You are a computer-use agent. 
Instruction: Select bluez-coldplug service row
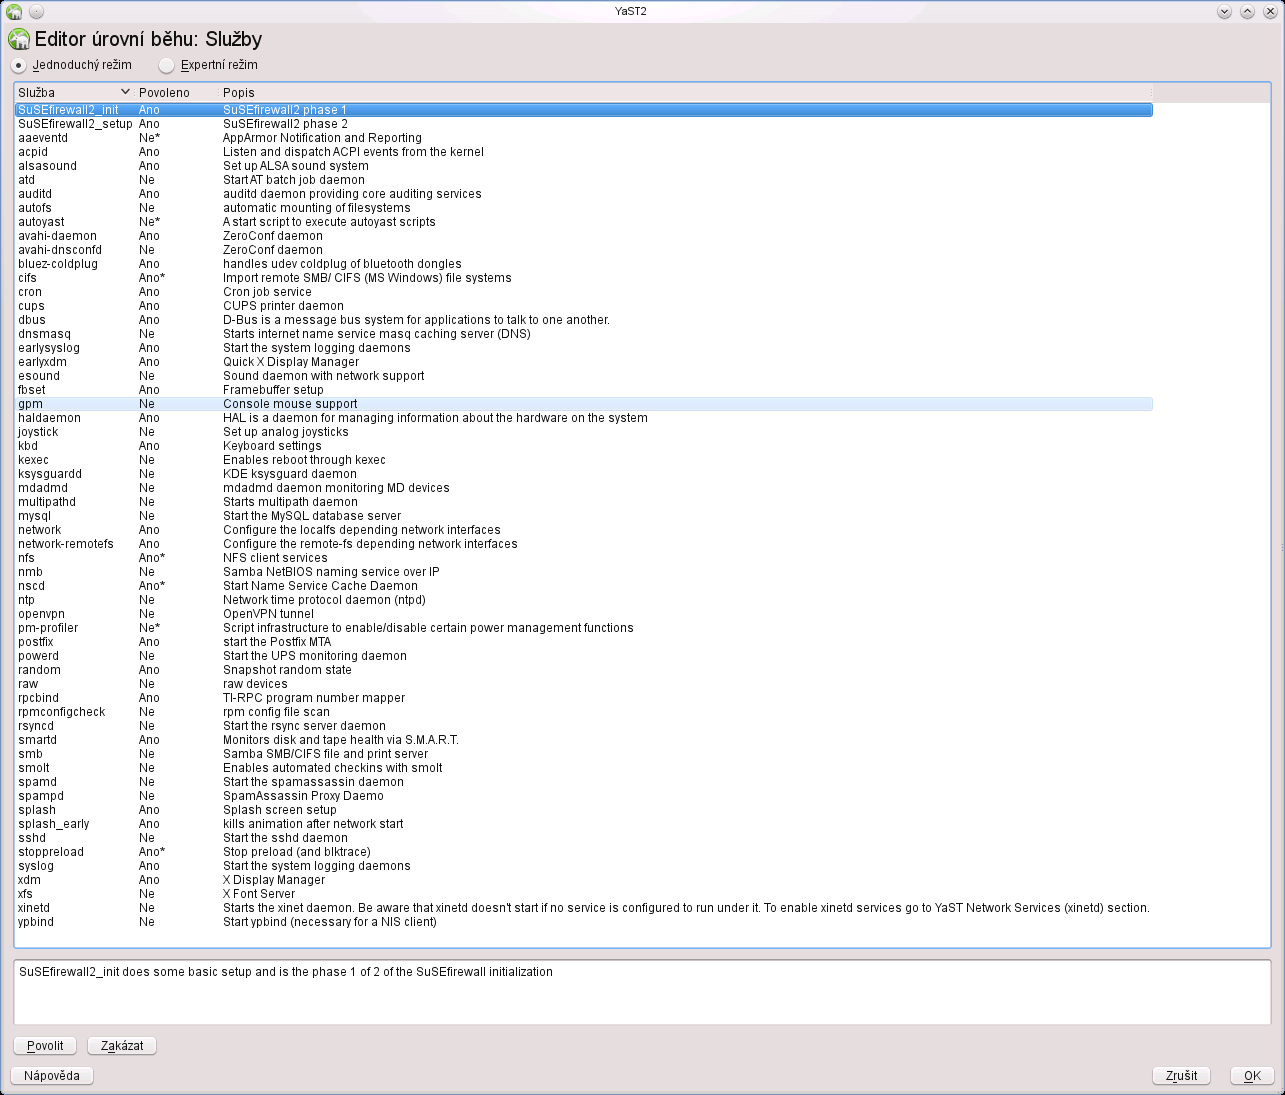click(584, 264)
